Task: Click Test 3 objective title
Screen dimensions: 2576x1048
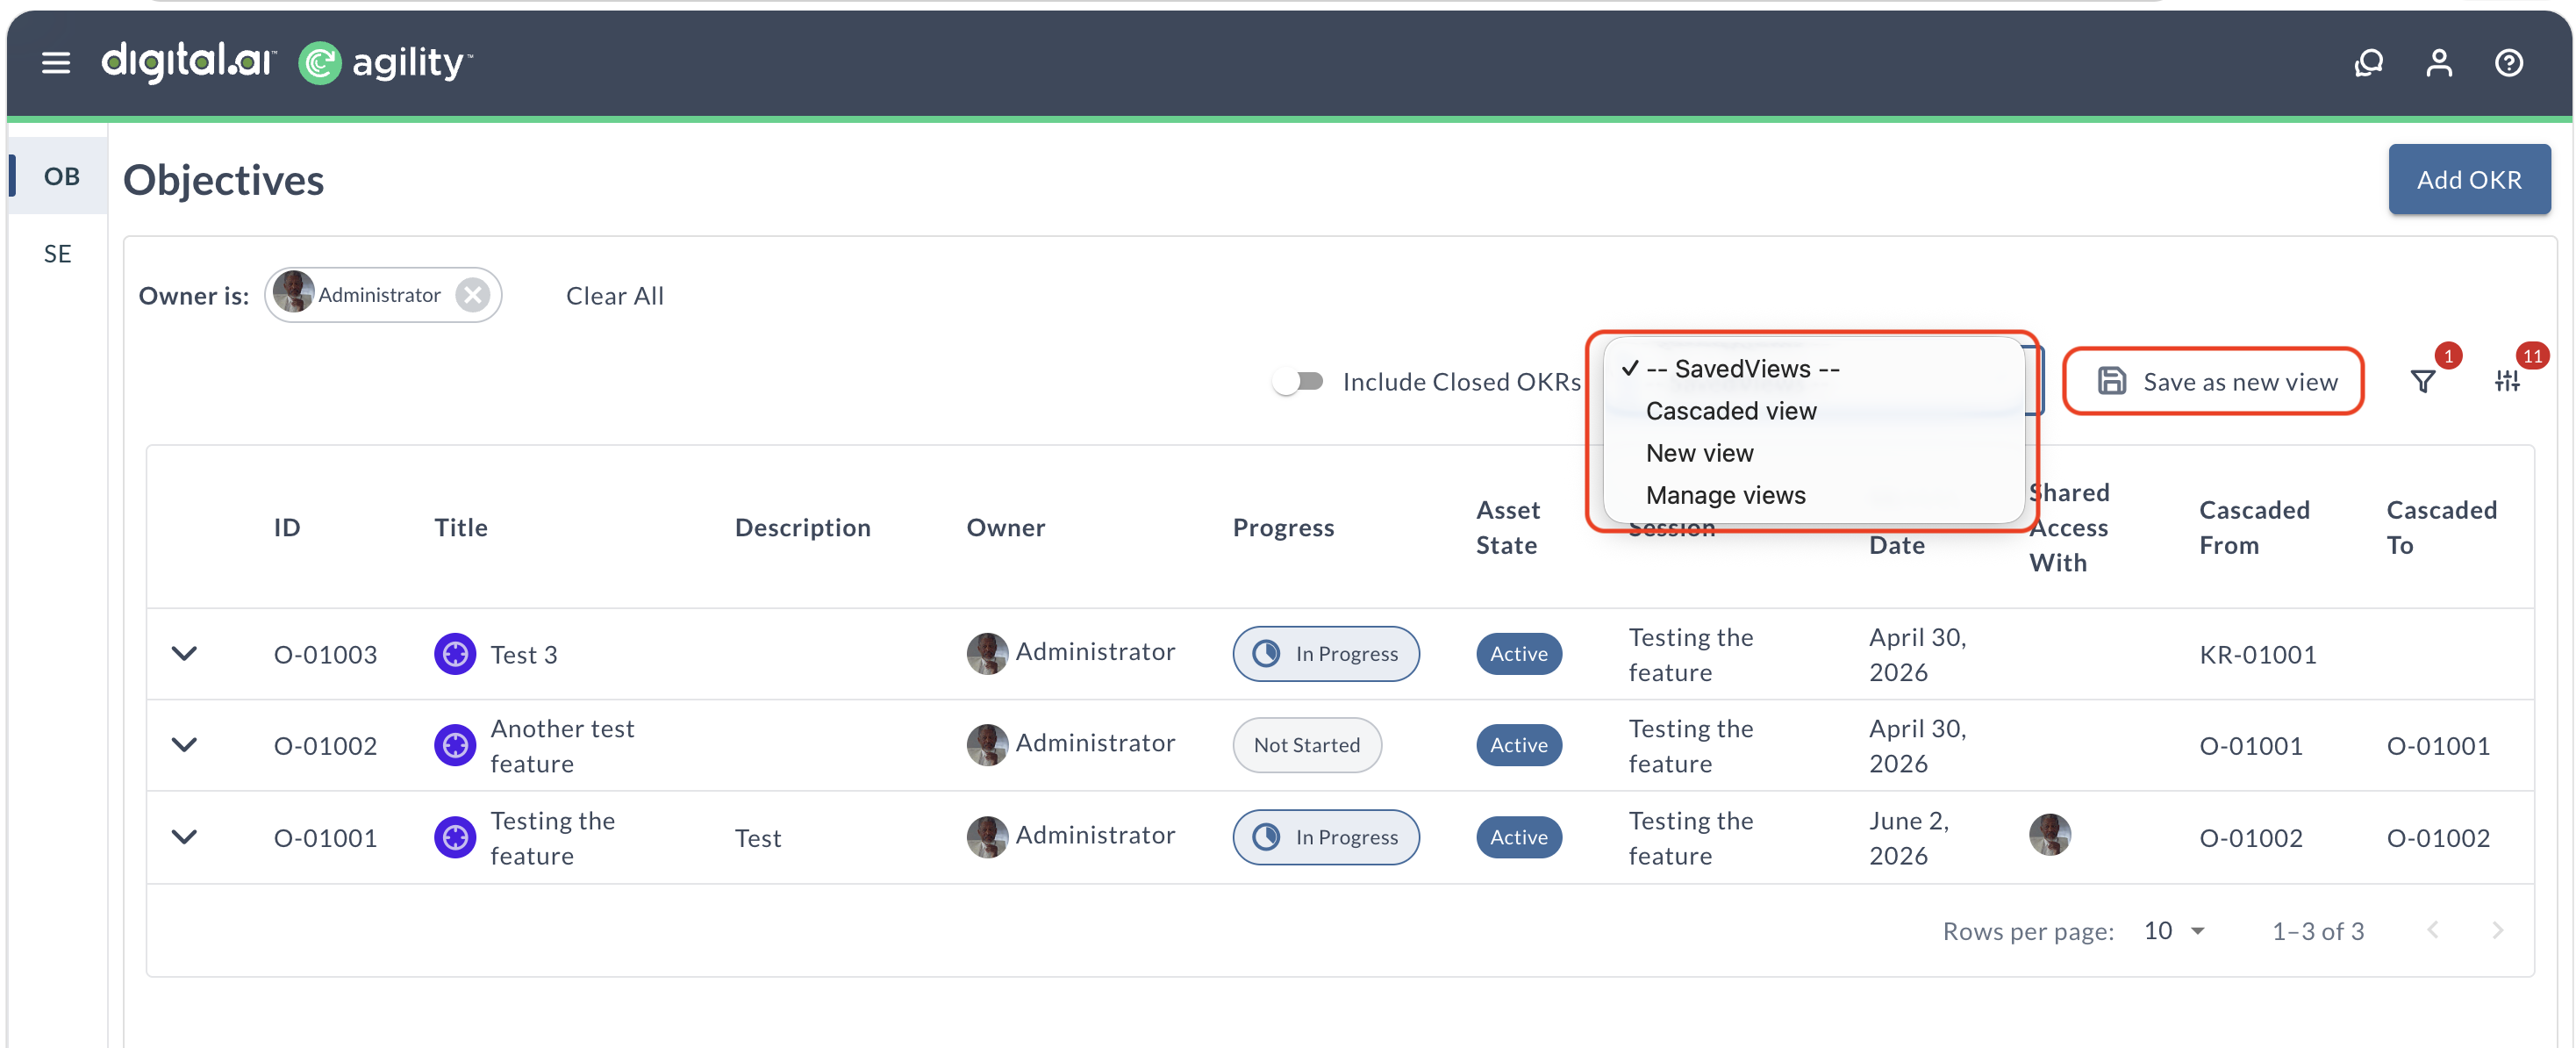Action: (523, 654)
